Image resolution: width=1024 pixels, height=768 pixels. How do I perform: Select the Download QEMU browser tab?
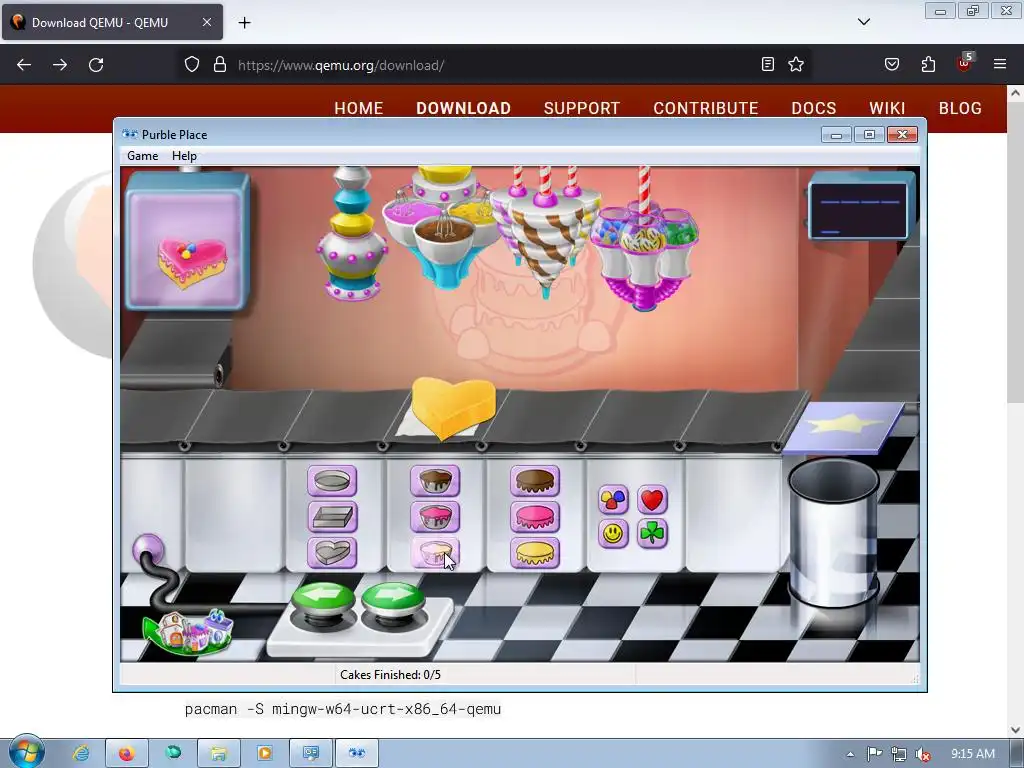pos(112,22)
